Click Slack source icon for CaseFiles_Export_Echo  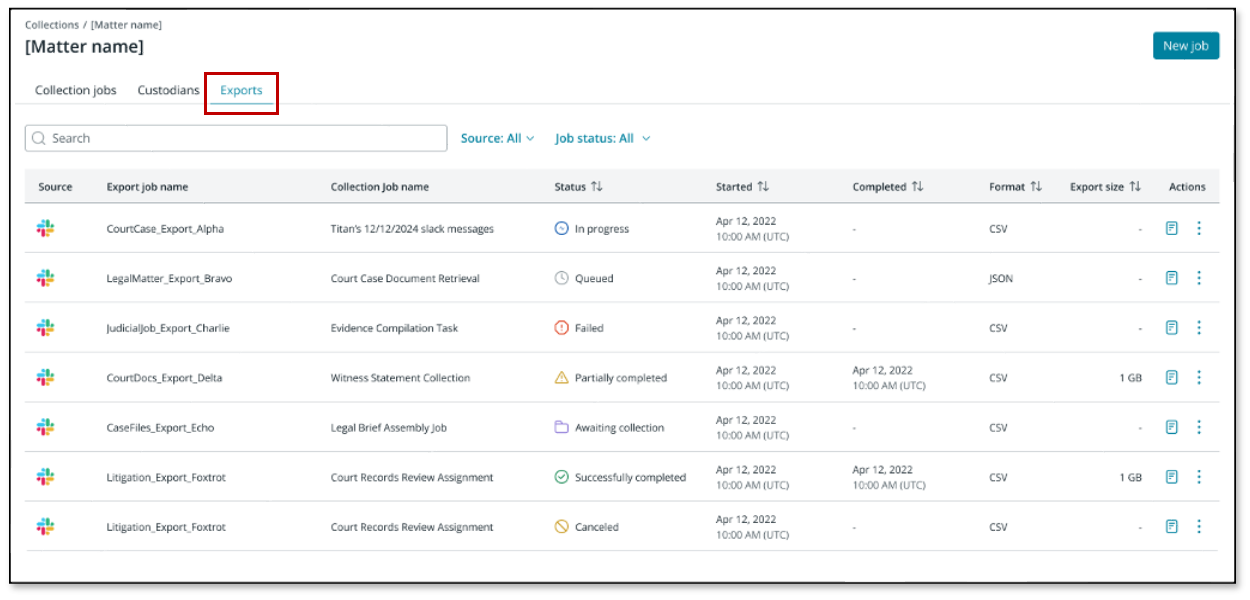click(x=45, y=428)
